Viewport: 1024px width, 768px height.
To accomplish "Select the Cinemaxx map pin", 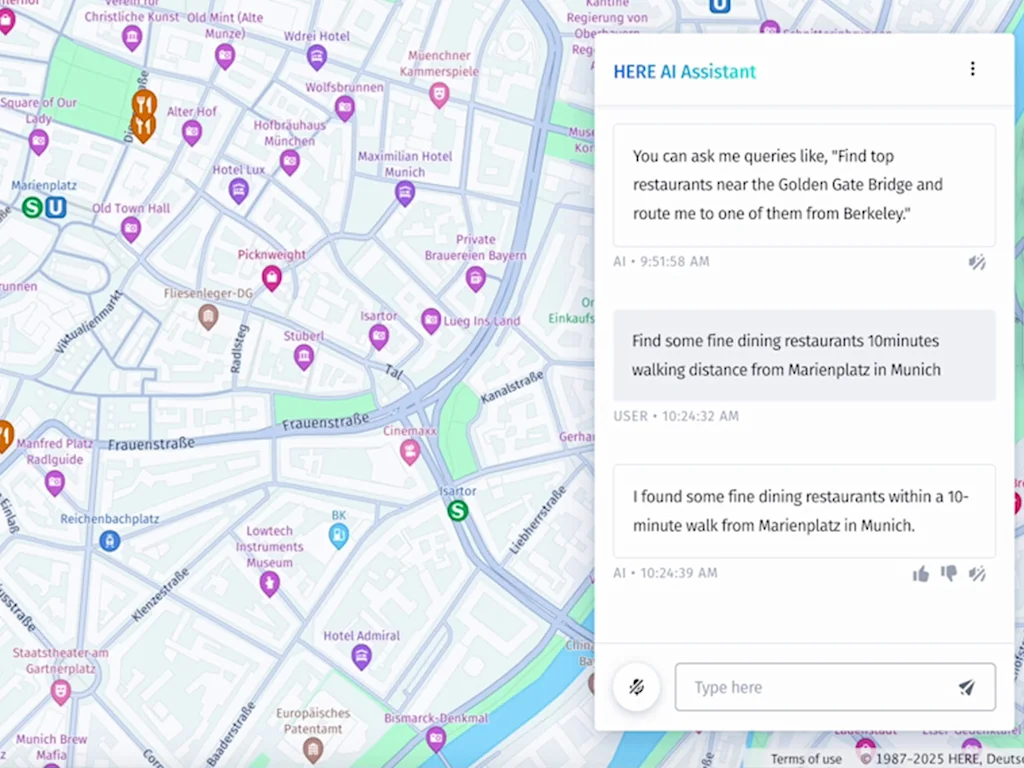I will click(410, 452).
